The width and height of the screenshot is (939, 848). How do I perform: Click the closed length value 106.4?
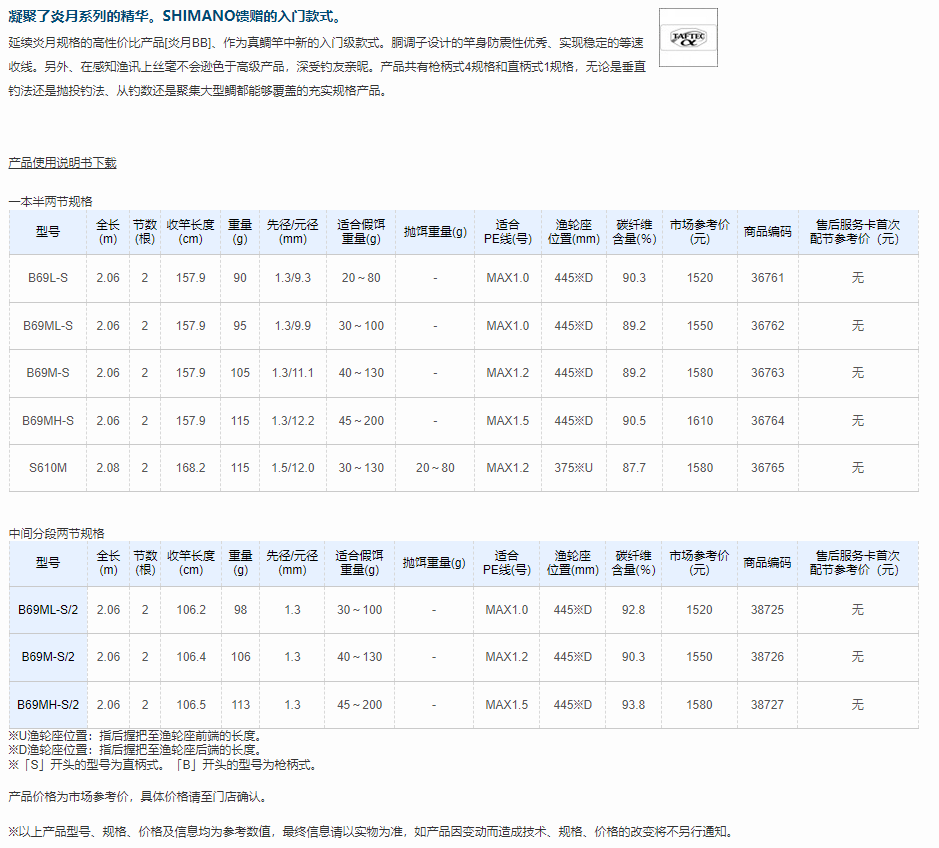191,657
